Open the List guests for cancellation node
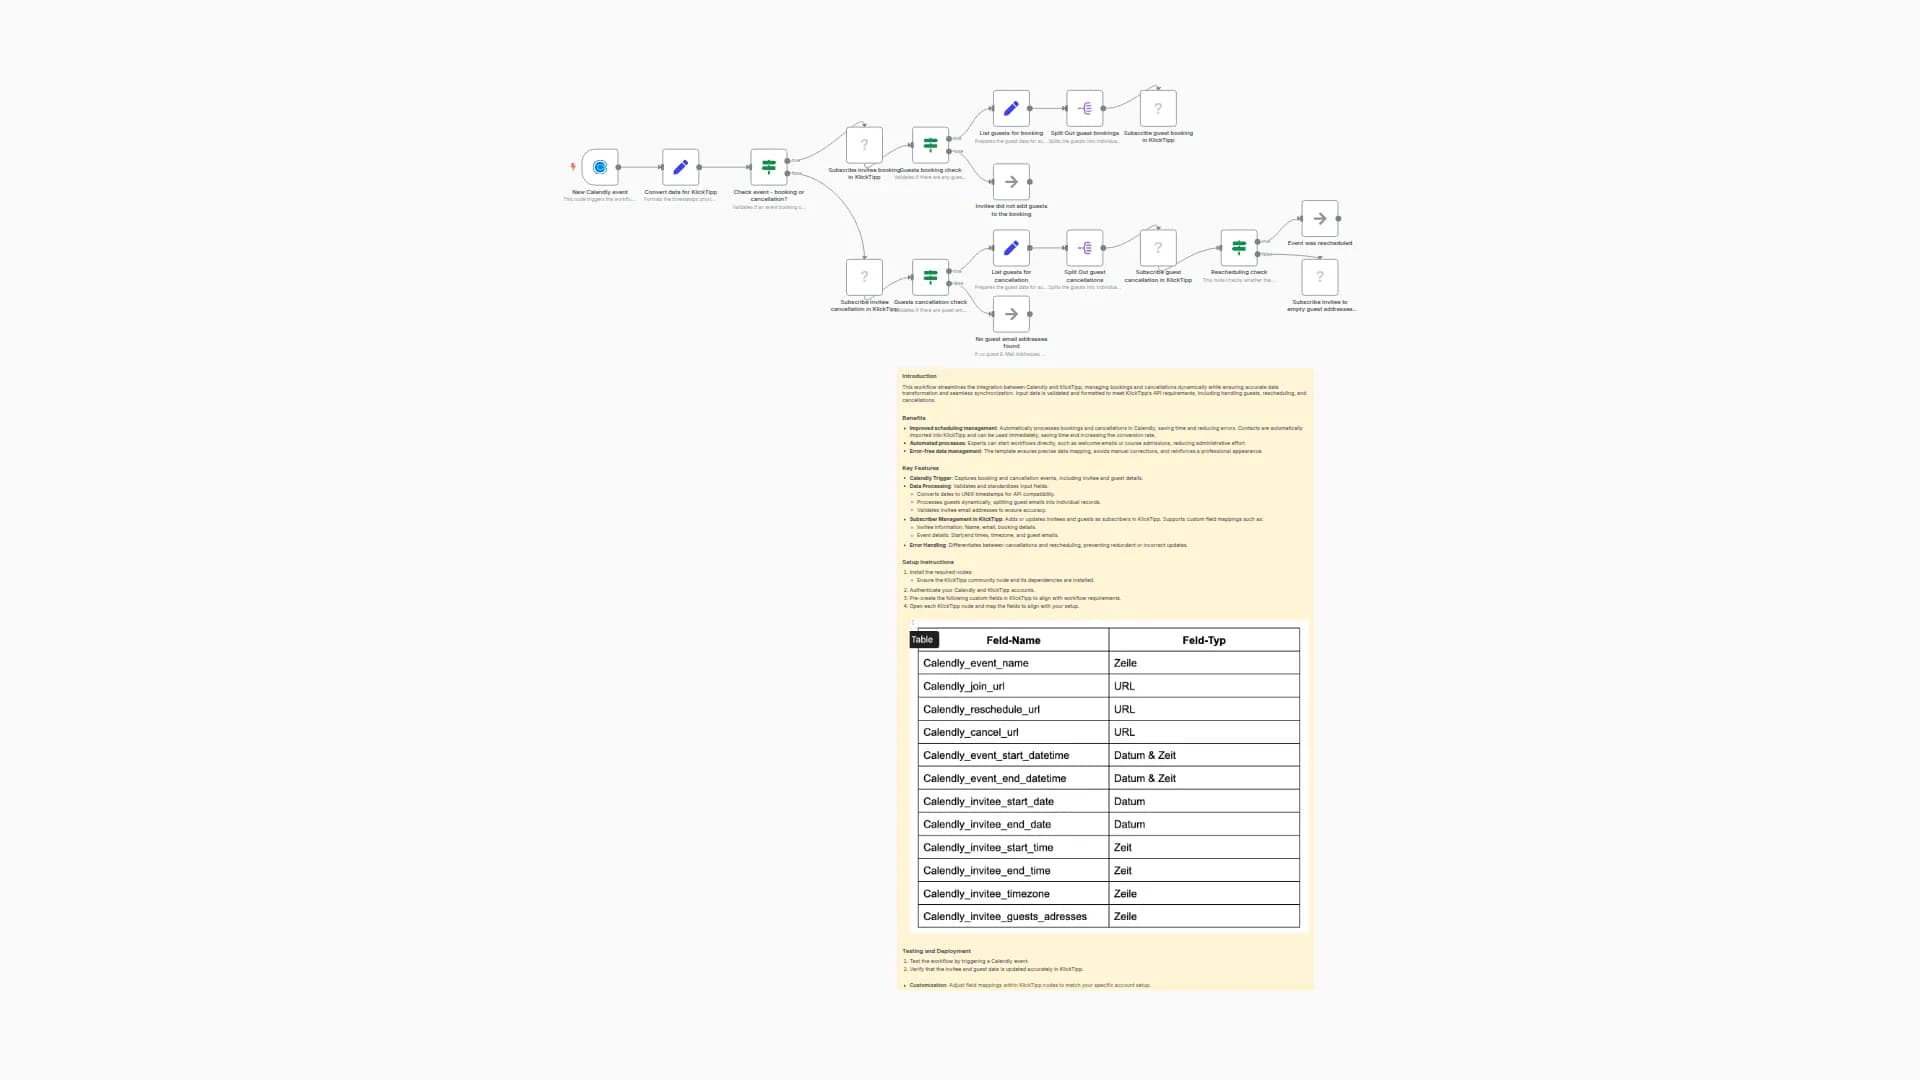 click(1011, 248)
